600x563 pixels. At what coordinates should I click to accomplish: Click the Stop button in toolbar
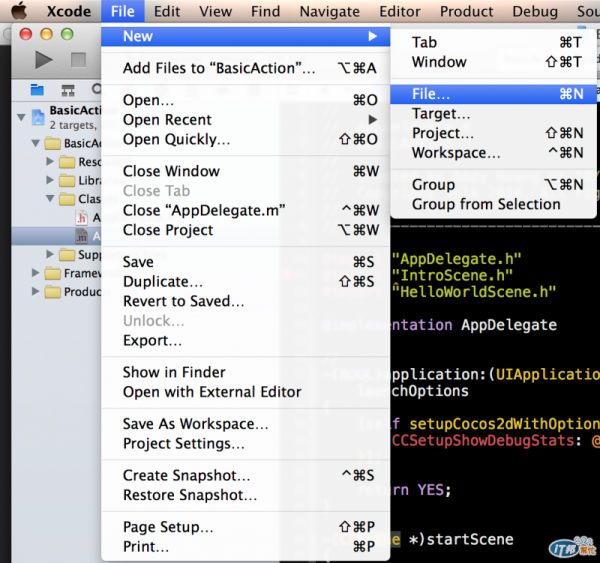pyautogui.click(x=78, y=60)
